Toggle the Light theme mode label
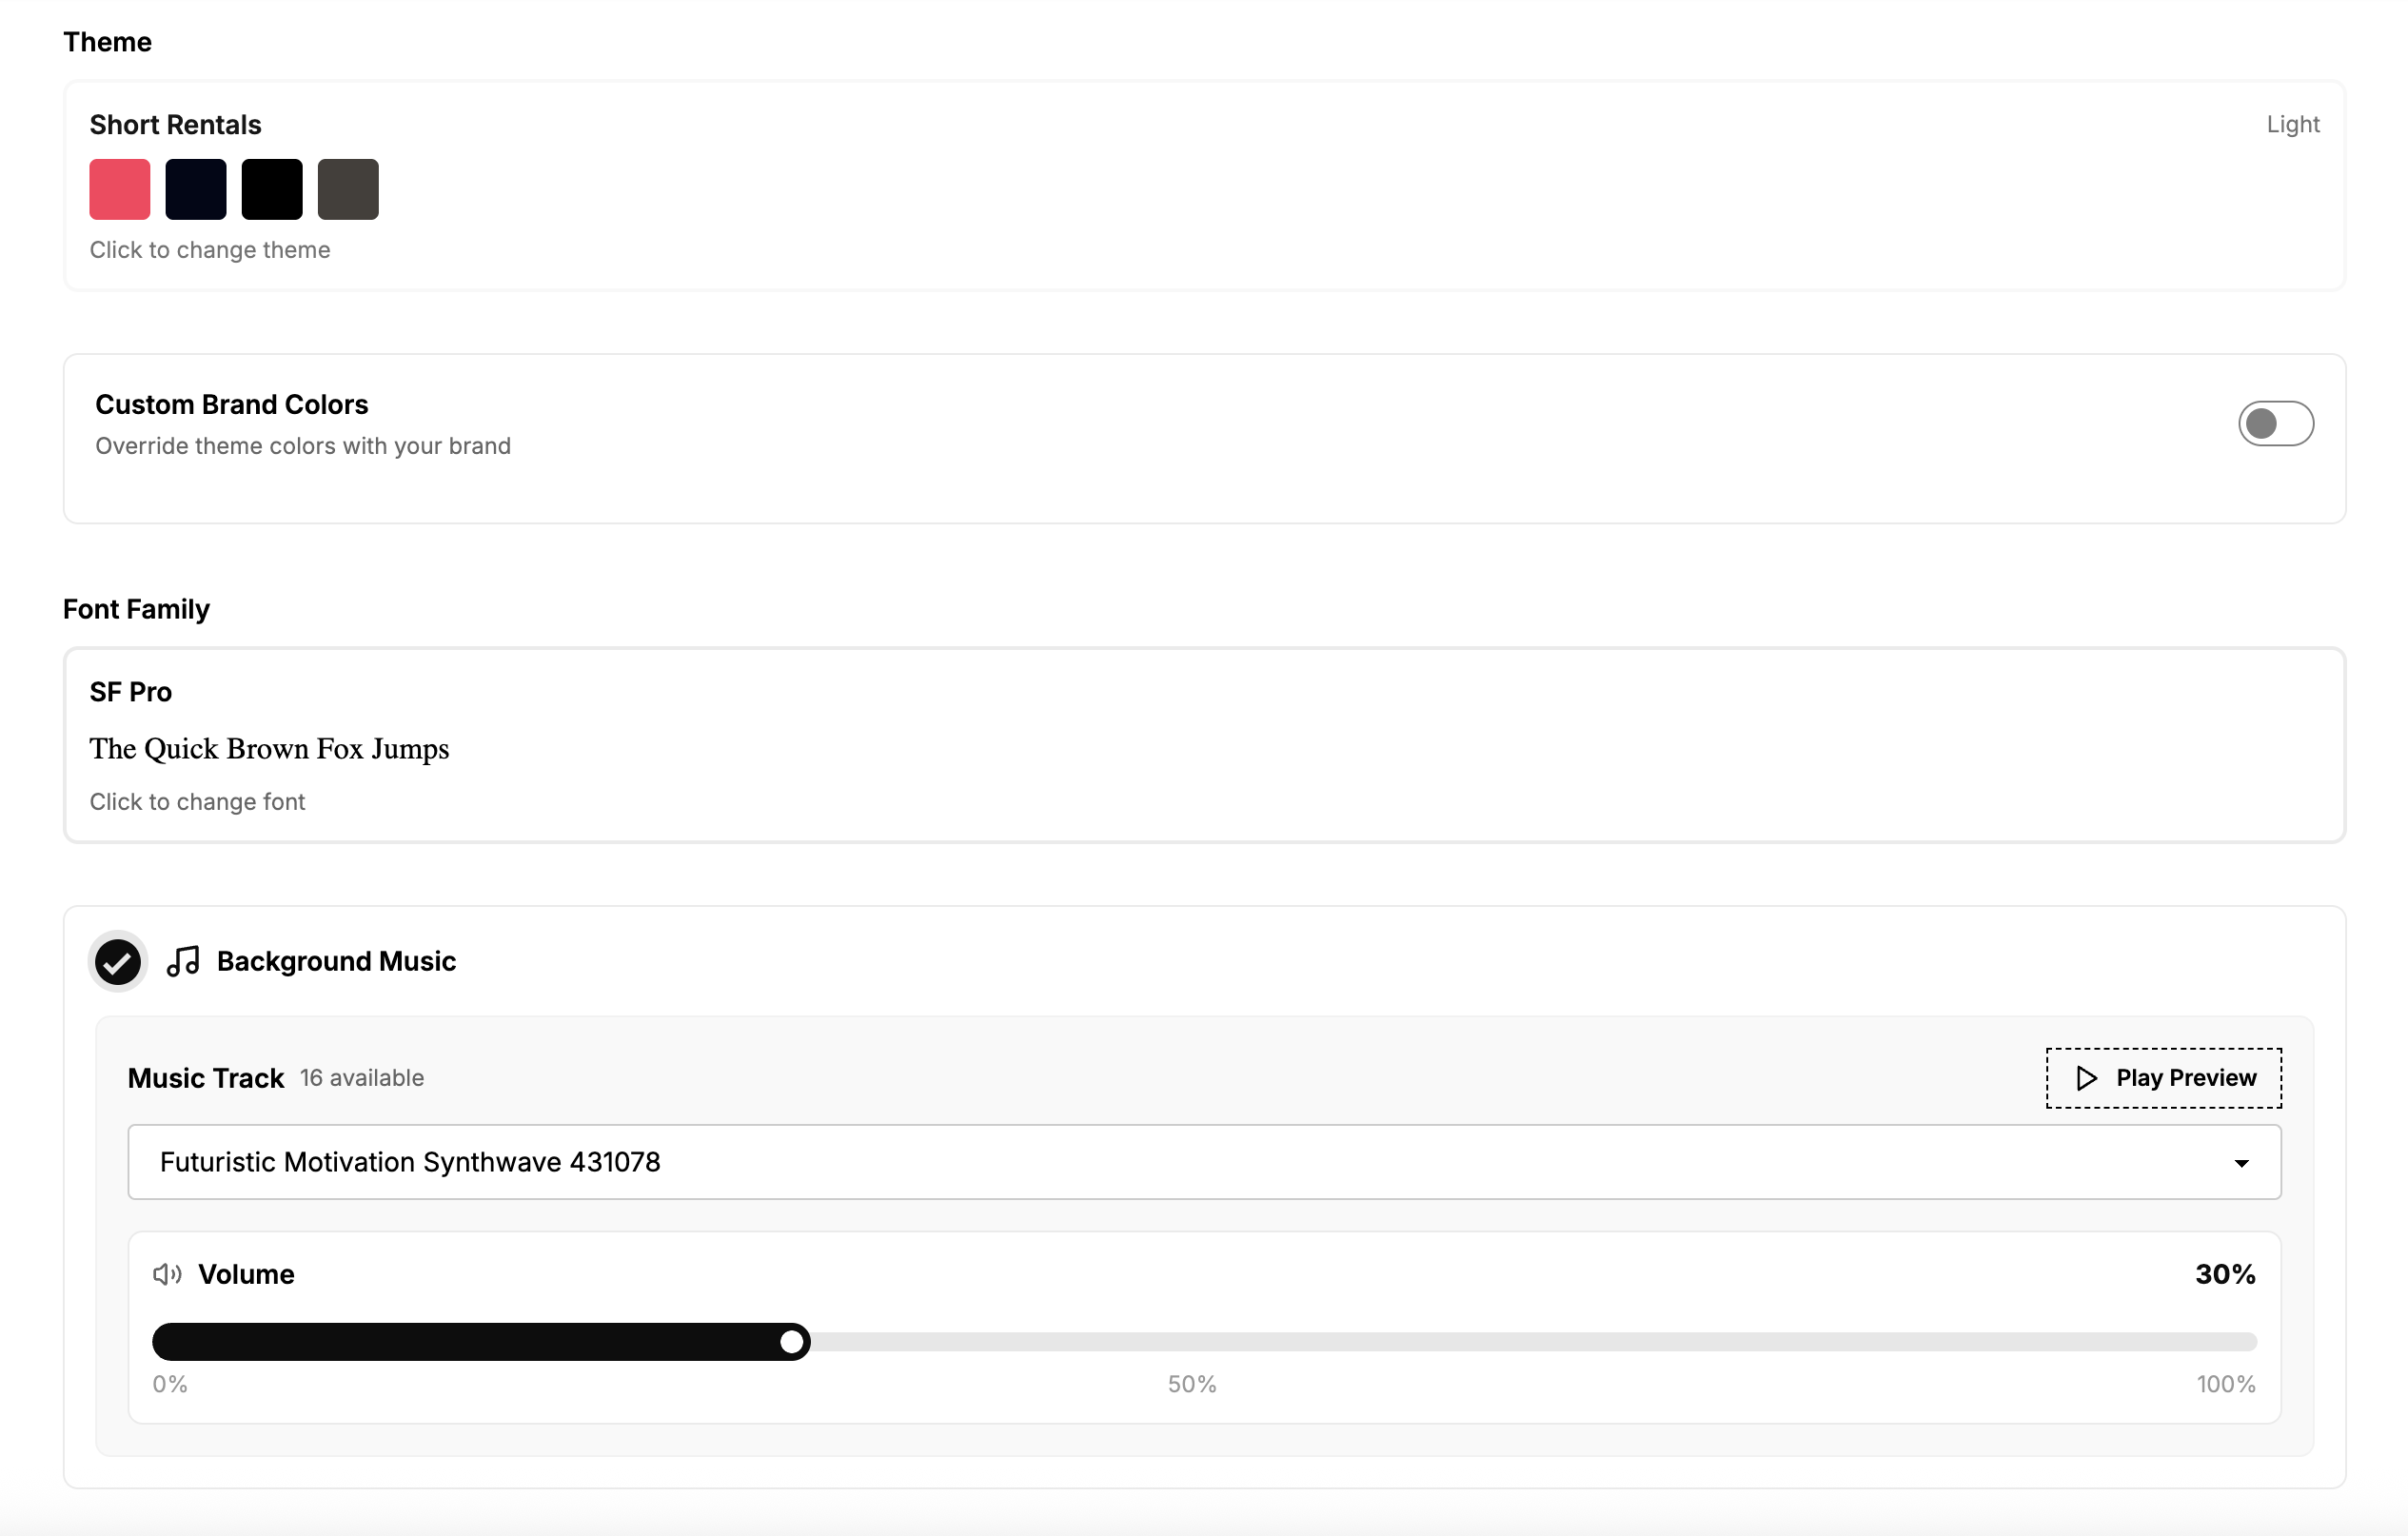Image resolution: width=2408 pixels, height=1536 pixels. click(2294, 123)
